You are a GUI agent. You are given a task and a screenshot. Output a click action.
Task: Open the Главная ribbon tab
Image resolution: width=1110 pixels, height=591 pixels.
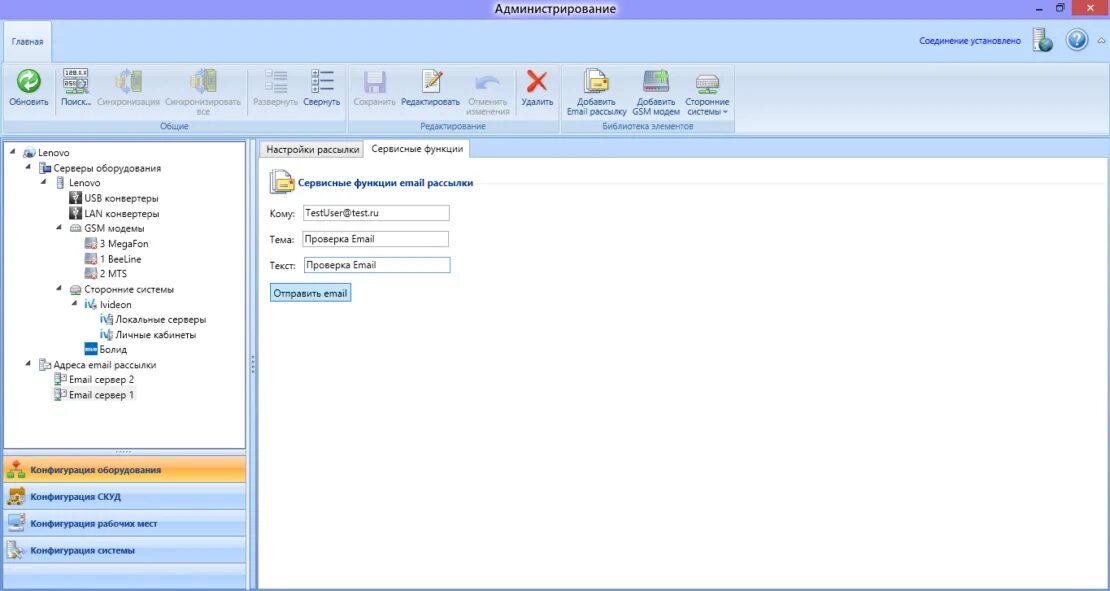coord(28,42)
